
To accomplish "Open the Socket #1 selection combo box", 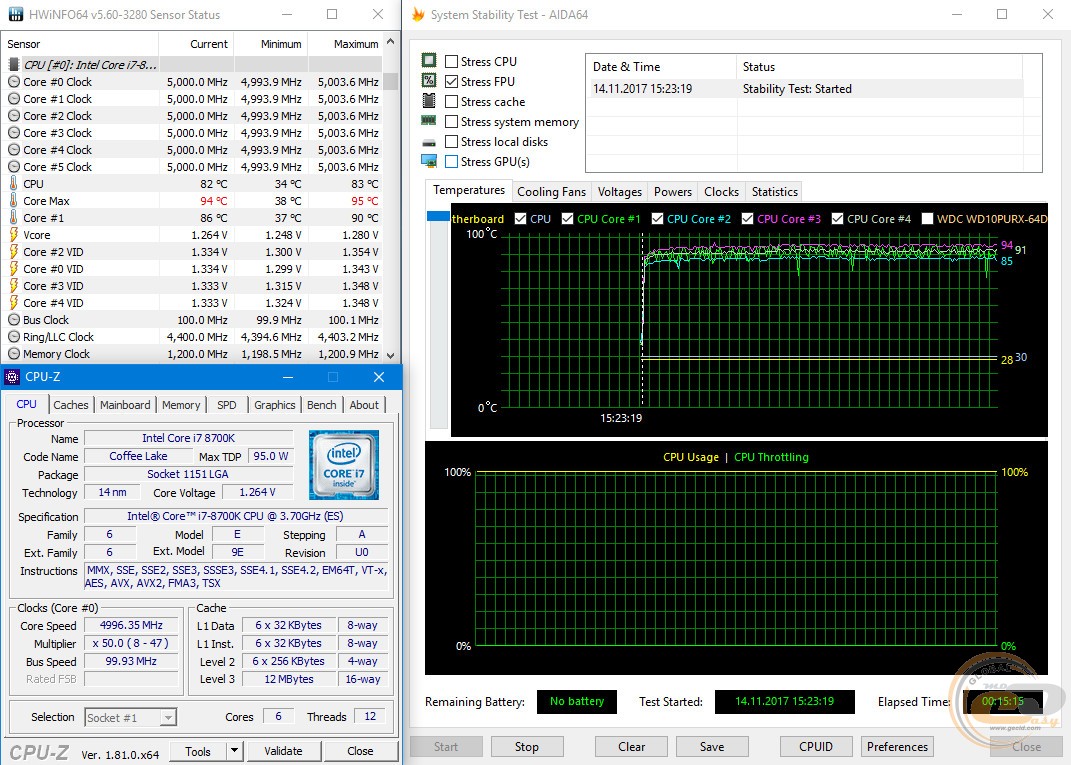I will [x=130, y=717].
